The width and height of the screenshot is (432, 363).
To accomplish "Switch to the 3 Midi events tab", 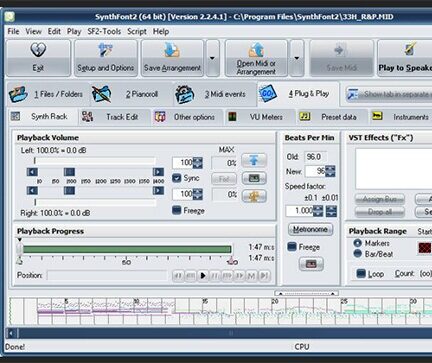I will 215,94.
